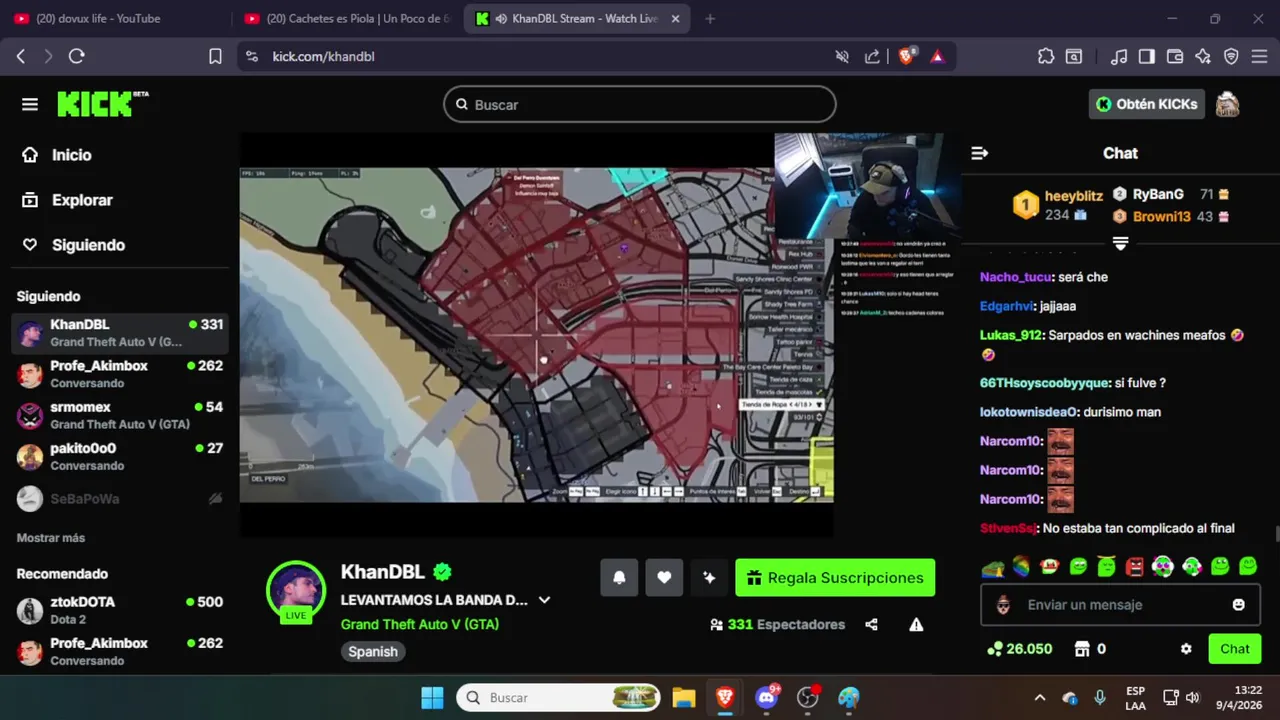The image size is (1280, 720).
Task: Open chat settings gear icon
Action: coord(1186,649)
